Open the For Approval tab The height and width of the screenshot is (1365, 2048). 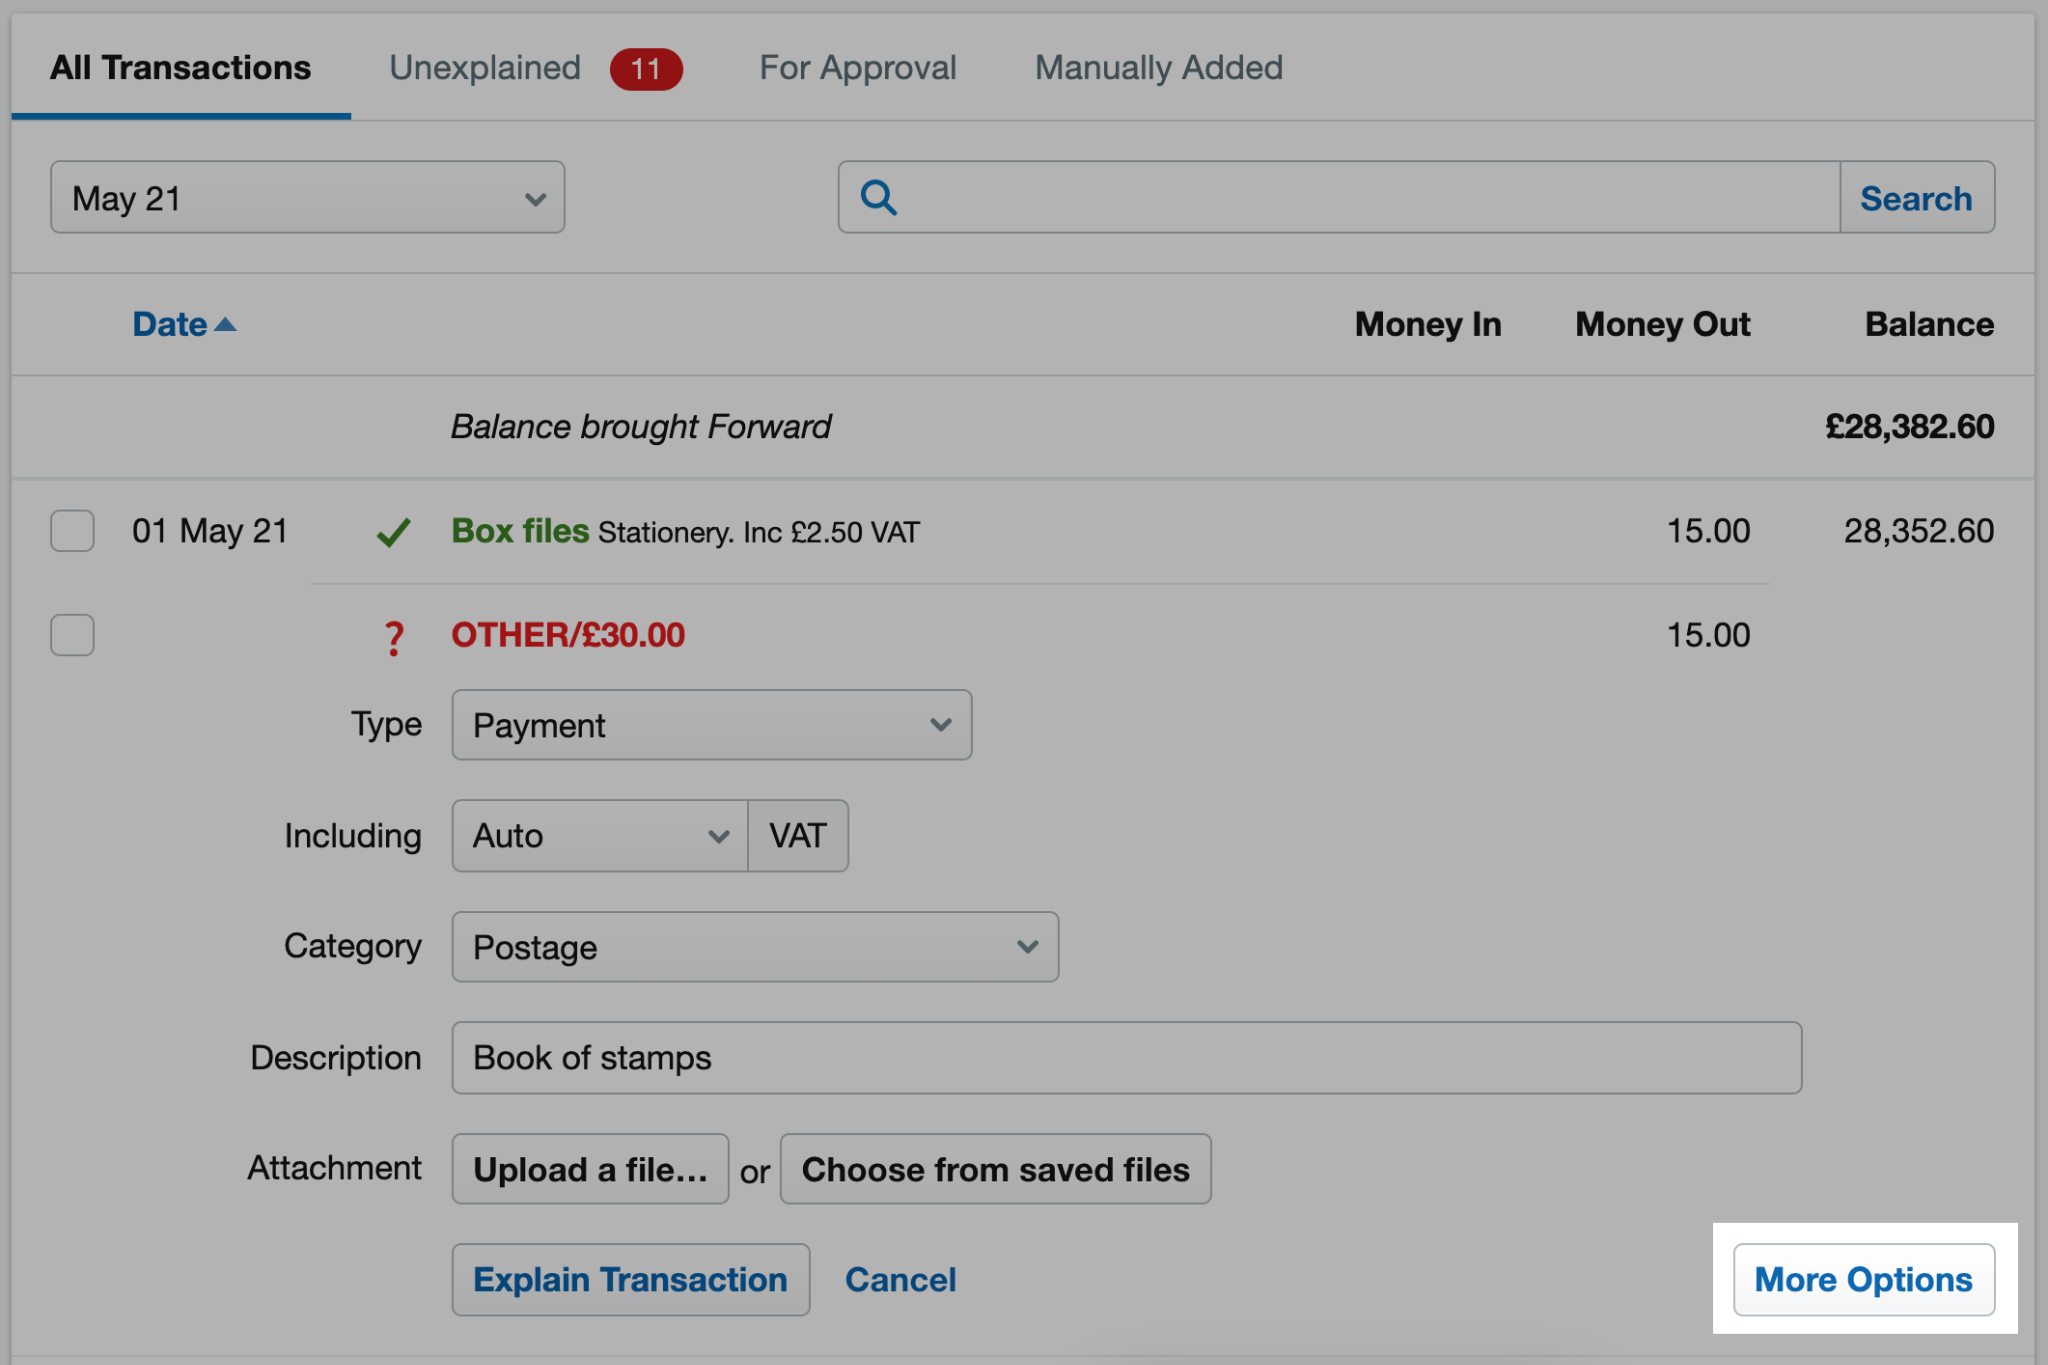pyautogui.click(x=857, y=67)
